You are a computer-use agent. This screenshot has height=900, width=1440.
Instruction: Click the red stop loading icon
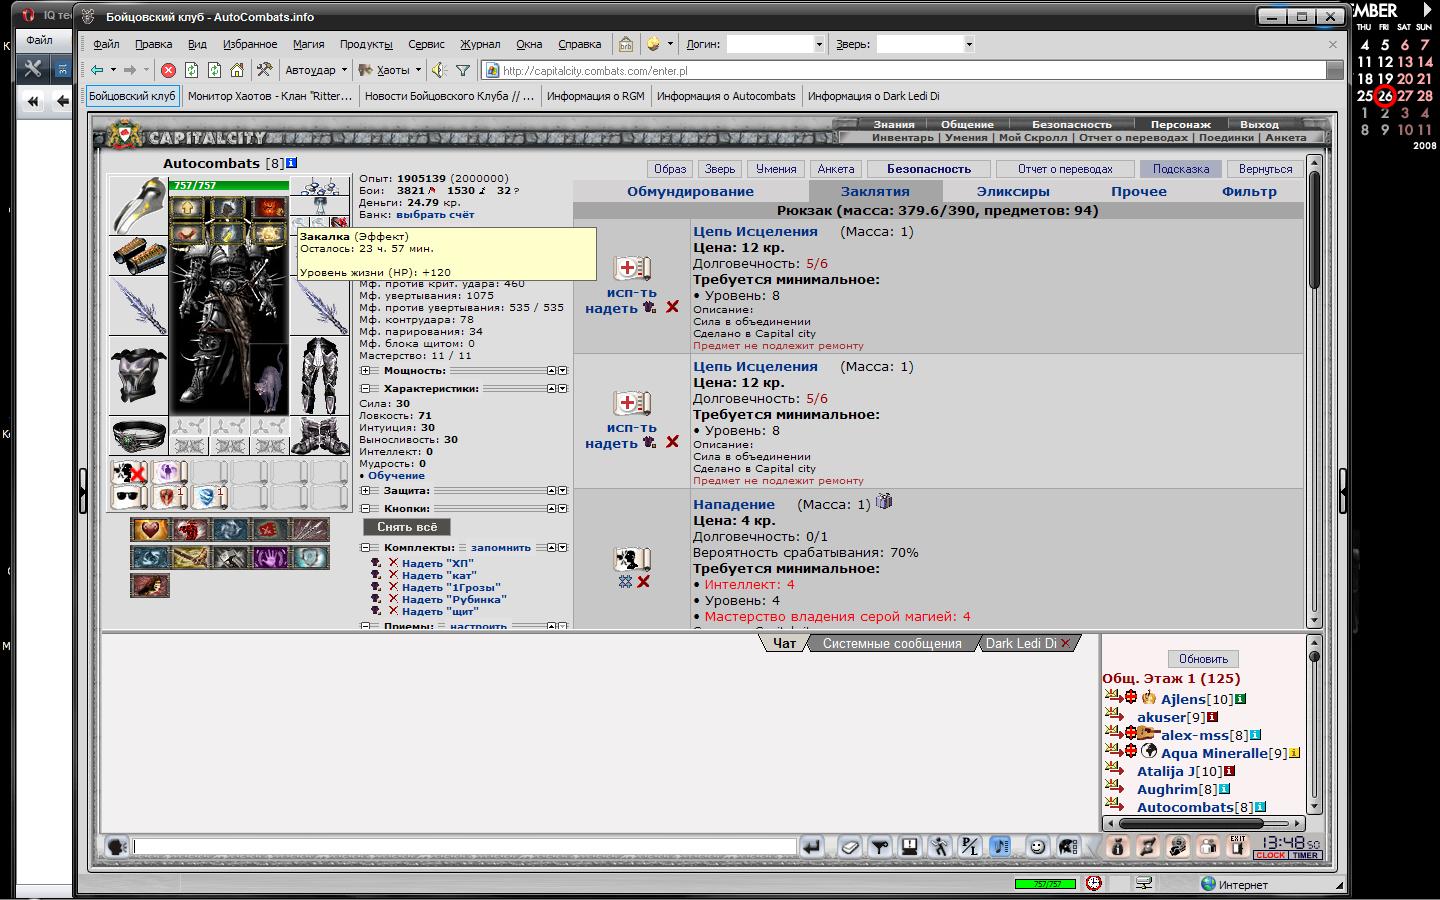(168, 70)
